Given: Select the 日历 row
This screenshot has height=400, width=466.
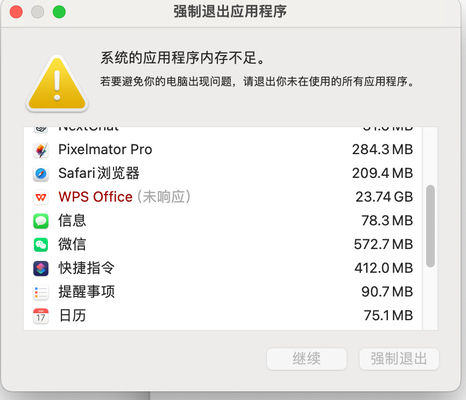Looking at the screenshot, I should (x=223, y=315).
